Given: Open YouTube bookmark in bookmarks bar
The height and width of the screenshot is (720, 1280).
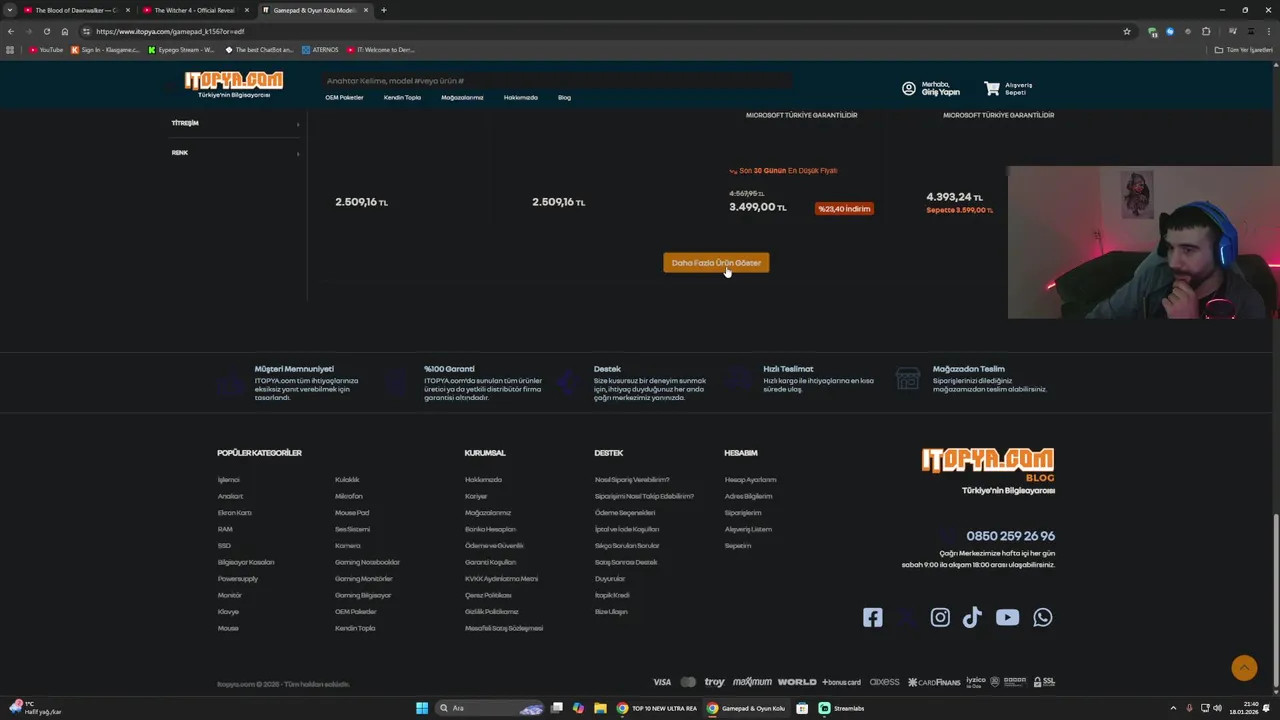Looking at the screenshot, I should pos(46,49).
